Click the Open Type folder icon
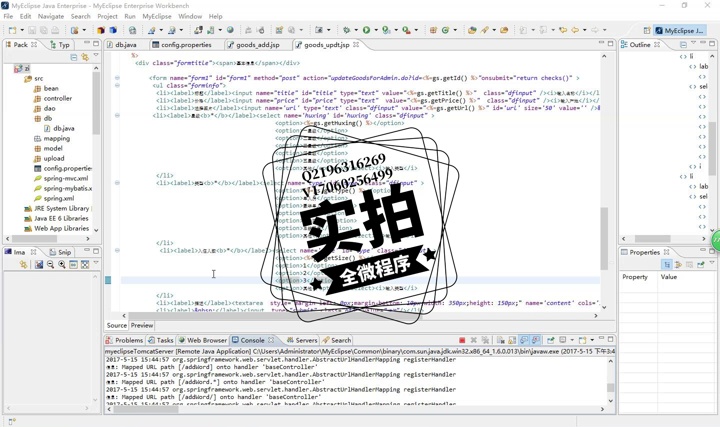 pos(472,30)
